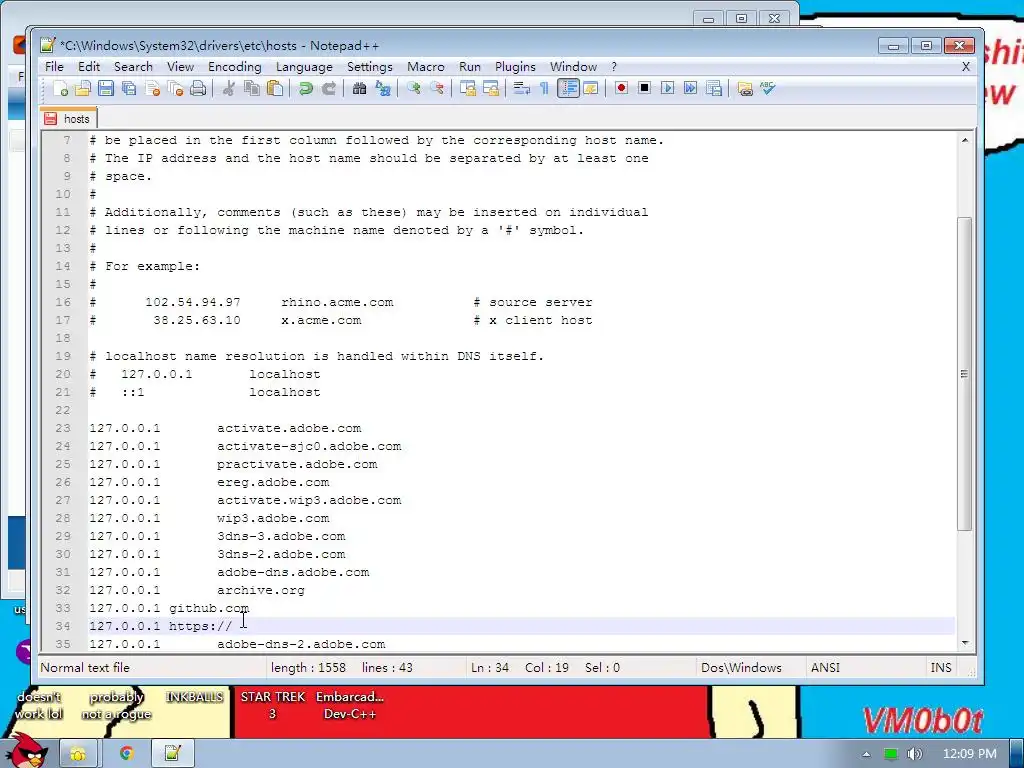
Task: Open the Replace toolbar icon
Action: point(383,89)
